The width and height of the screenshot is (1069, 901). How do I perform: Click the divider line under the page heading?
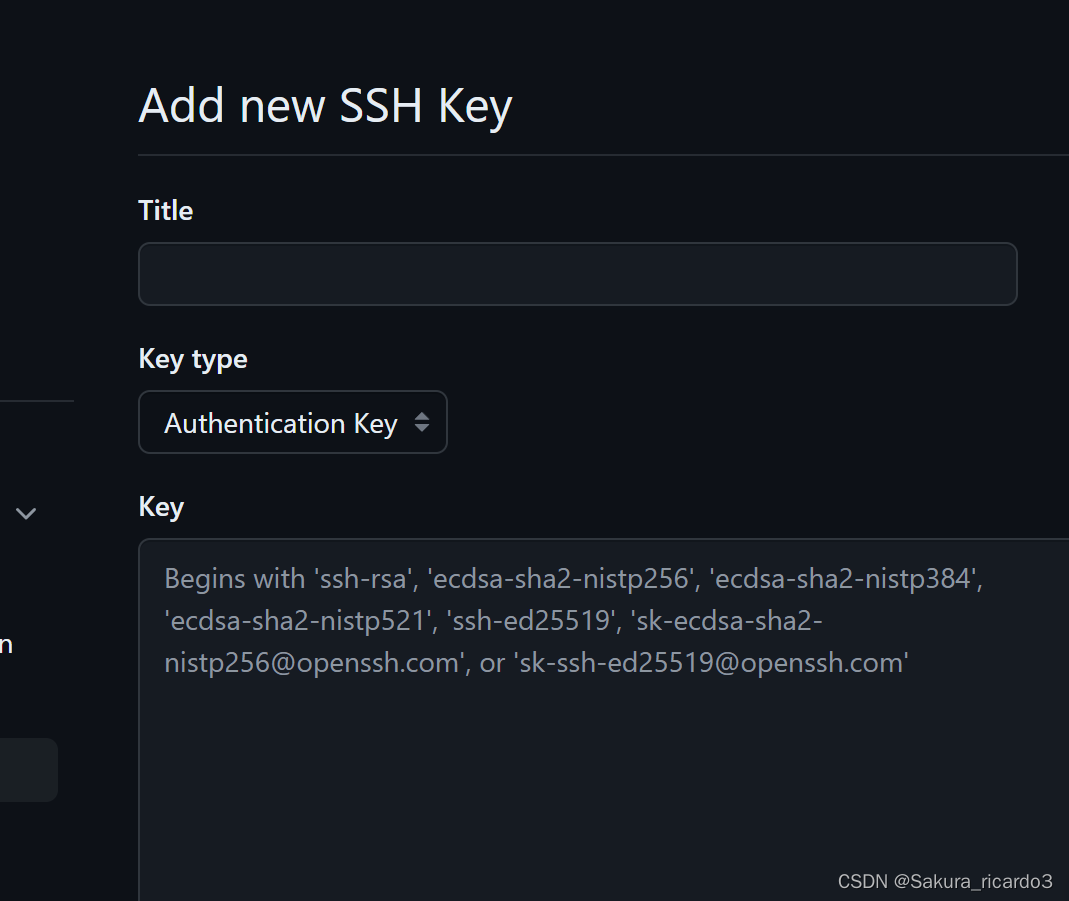coord(600,155)
